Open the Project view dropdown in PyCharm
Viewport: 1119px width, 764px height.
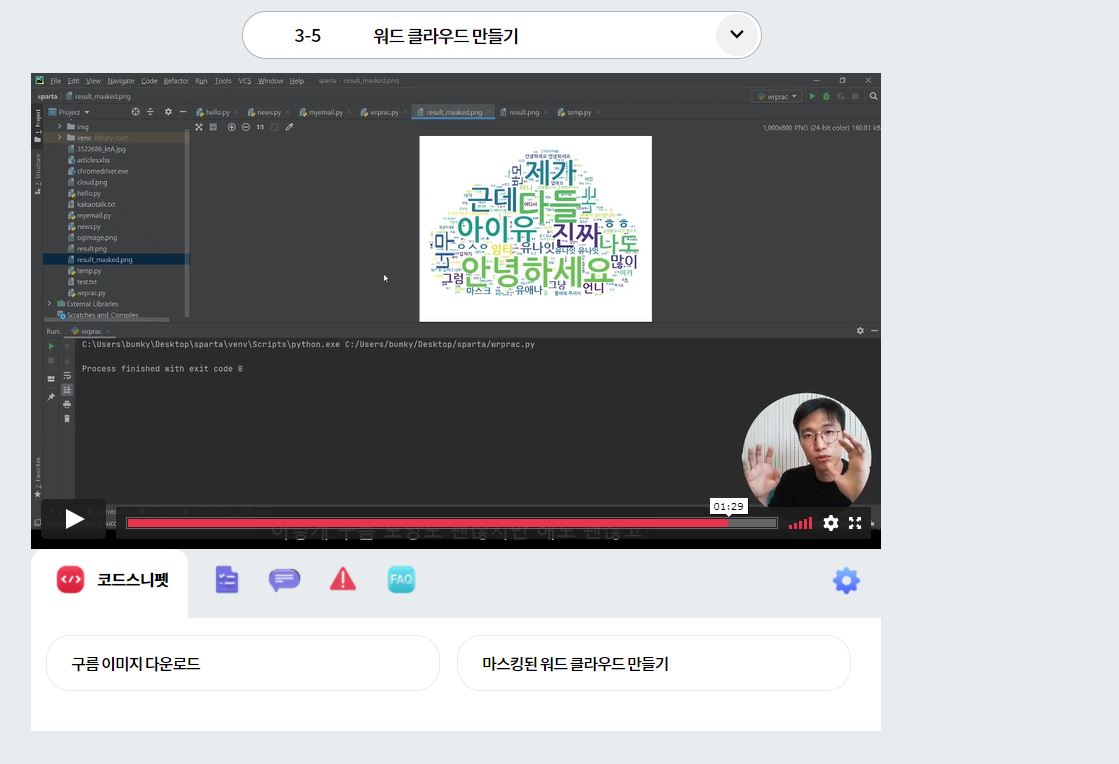tap(69, 112)
